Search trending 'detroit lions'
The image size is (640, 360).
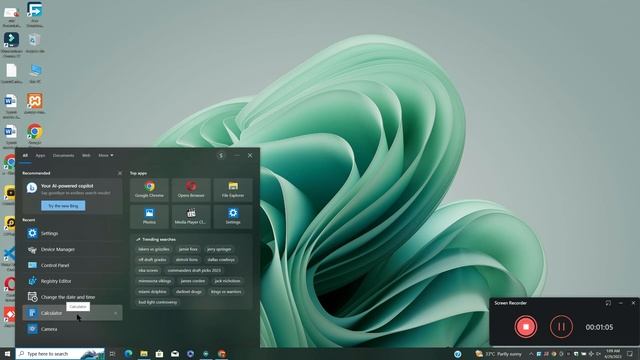187,260
